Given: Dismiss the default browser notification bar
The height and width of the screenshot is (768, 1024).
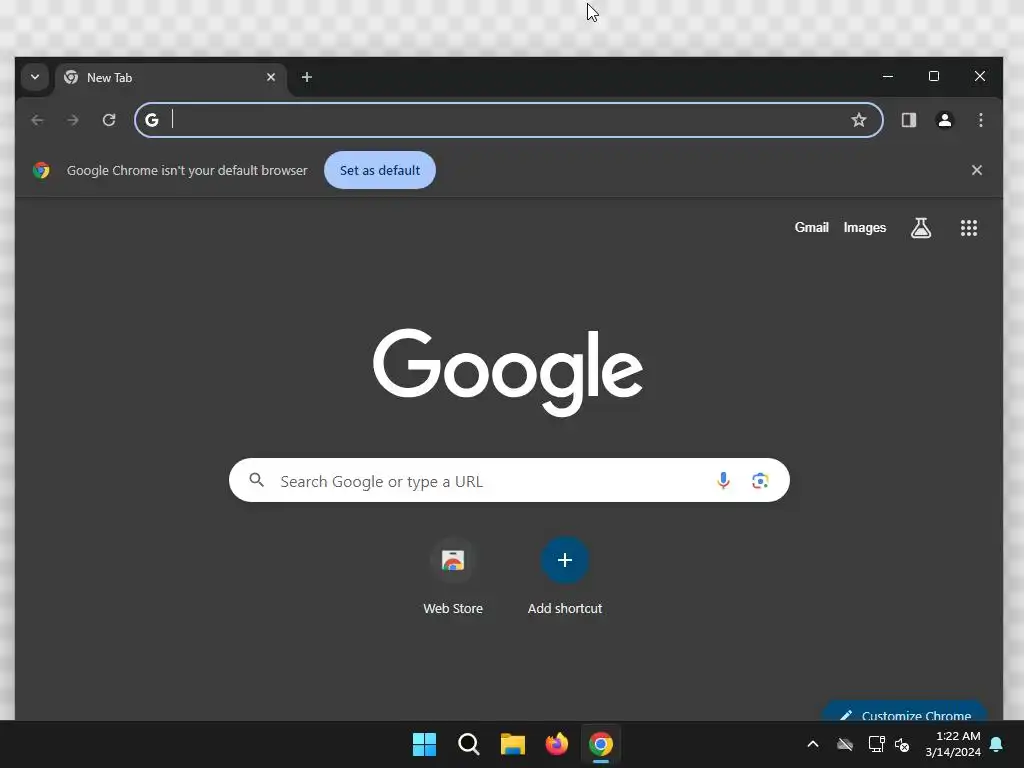Looking at the screenshot, I should (x=976, y=170).
